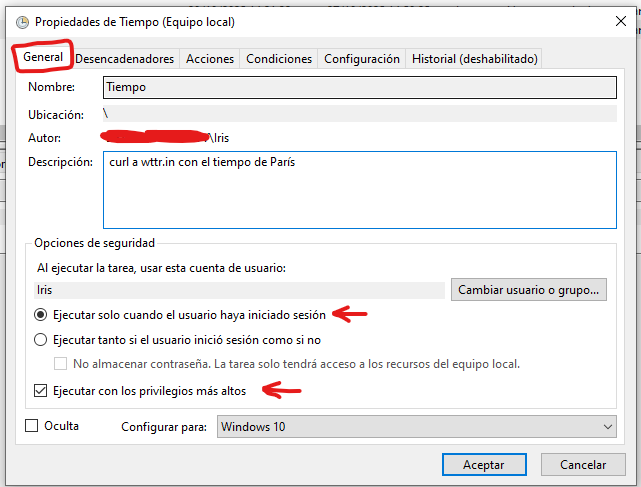Click the Cancelar button

[x=583, y=465]
